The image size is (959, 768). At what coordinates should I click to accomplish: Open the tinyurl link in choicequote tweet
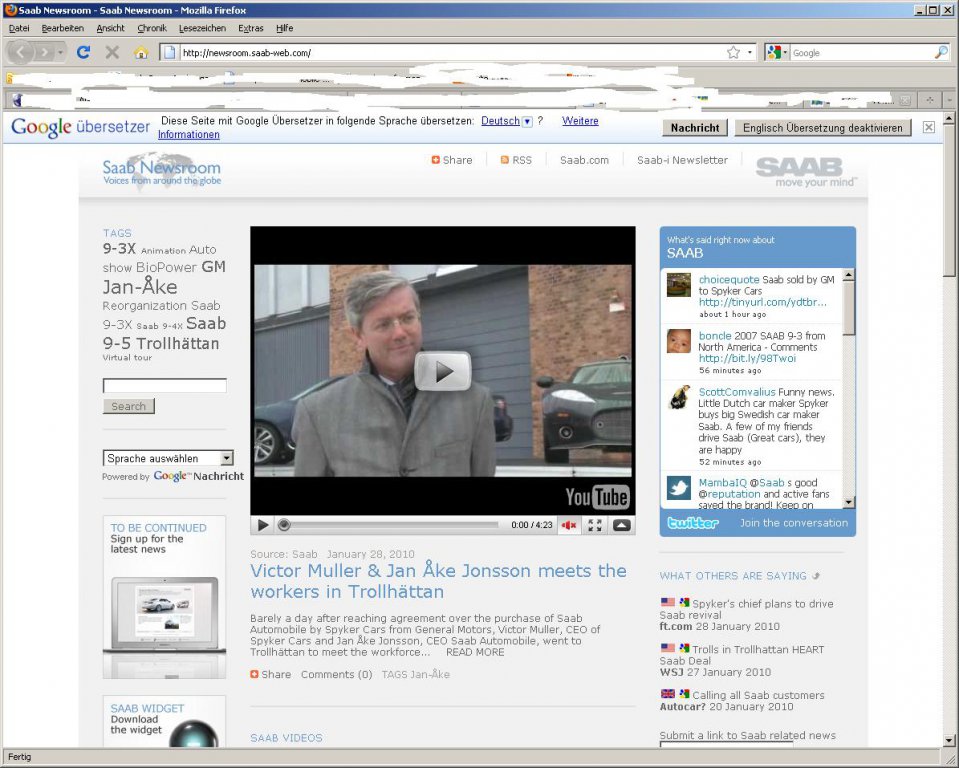click(x=763, y=302)
